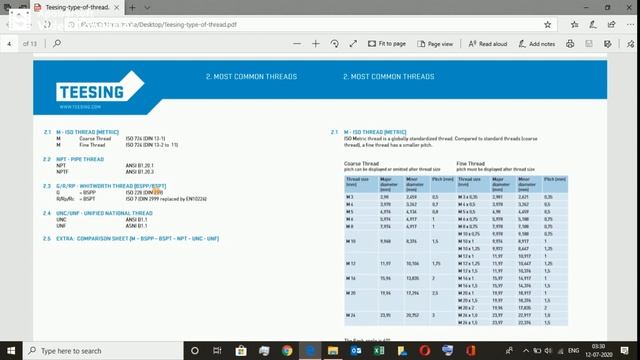Open File Explorer from taskbar
The height and width of the screenshot is (360, 640).
tap(333, 351)
